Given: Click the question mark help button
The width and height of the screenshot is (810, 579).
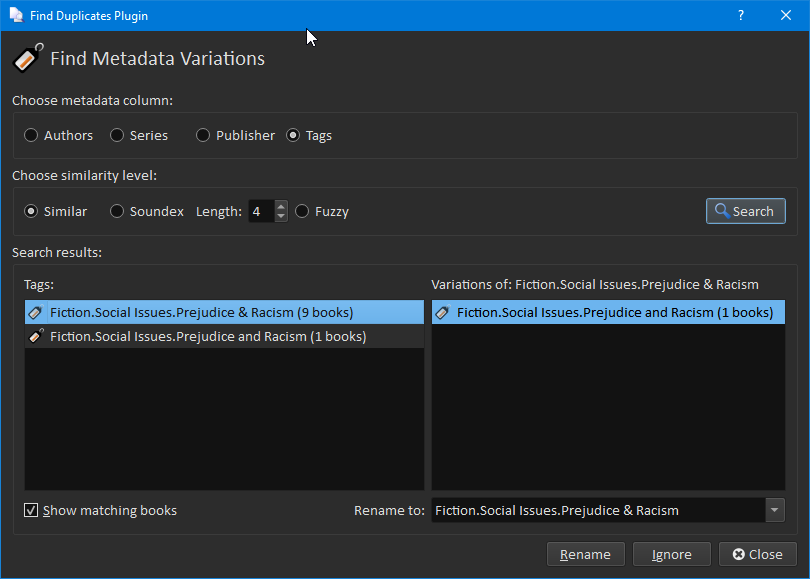Looking at the screenshot, I should (x=741, y=15).
